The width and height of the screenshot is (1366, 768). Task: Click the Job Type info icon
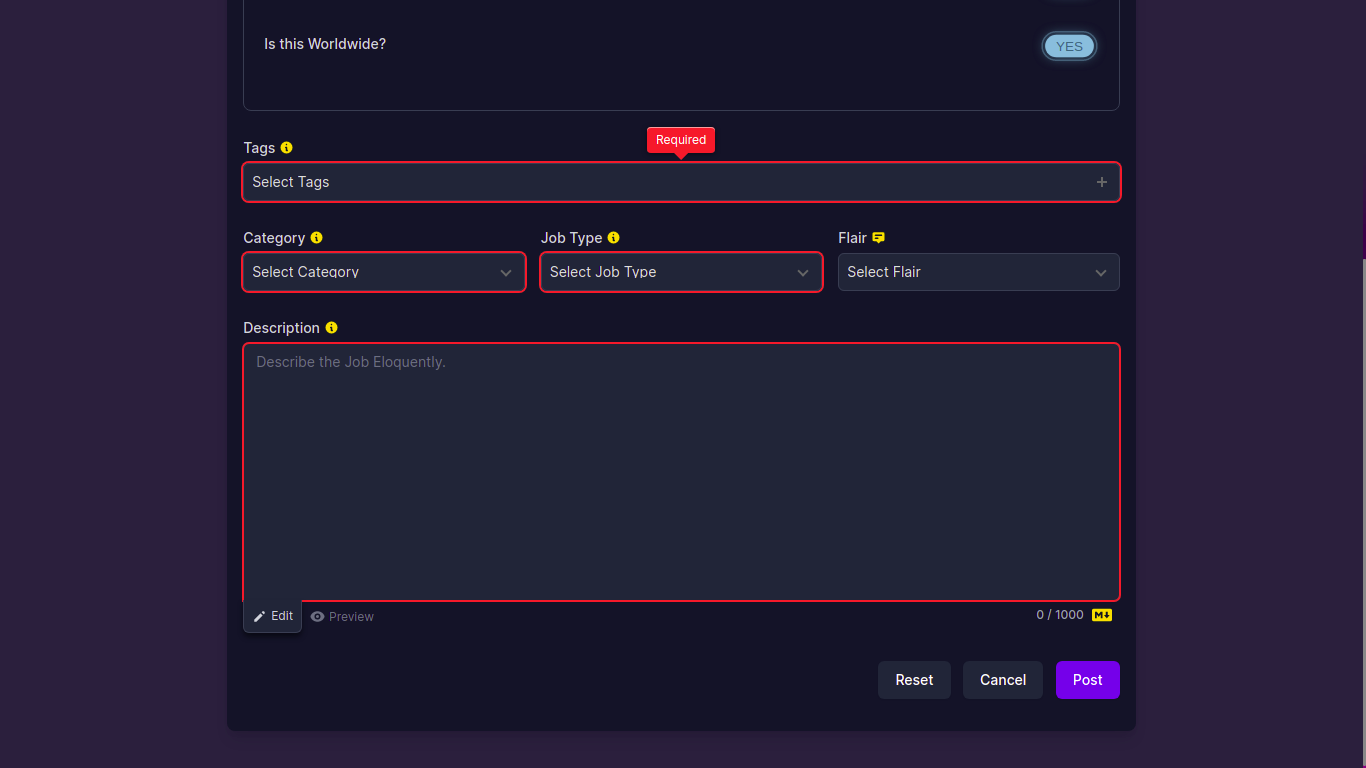pyautogui.click(x=613, y=237)
